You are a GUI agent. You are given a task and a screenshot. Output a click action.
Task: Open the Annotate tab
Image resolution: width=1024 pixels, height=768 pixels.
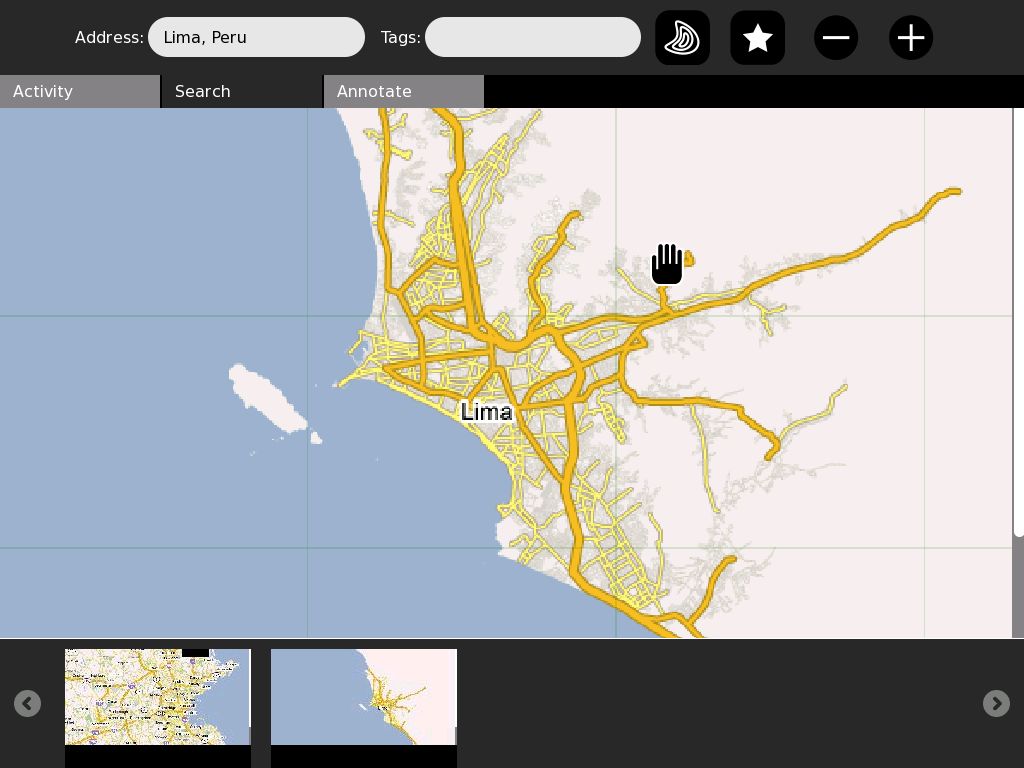(404, 91)
